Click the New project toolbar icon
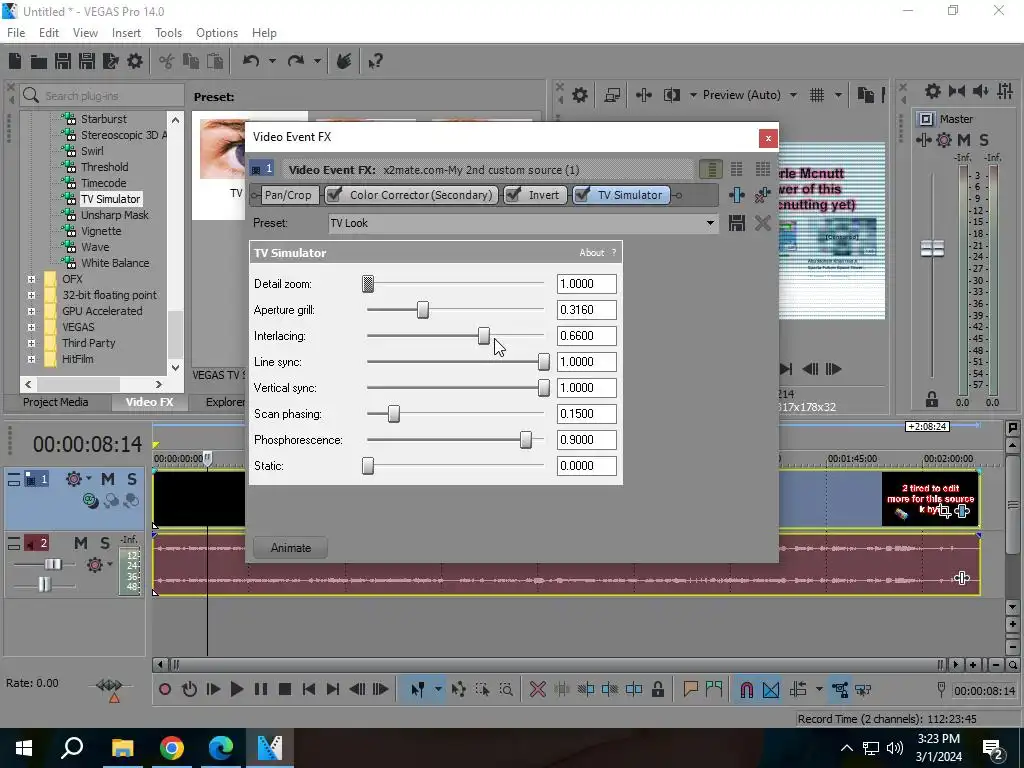This screenshot has width=1024, height=768. [14, 61]
